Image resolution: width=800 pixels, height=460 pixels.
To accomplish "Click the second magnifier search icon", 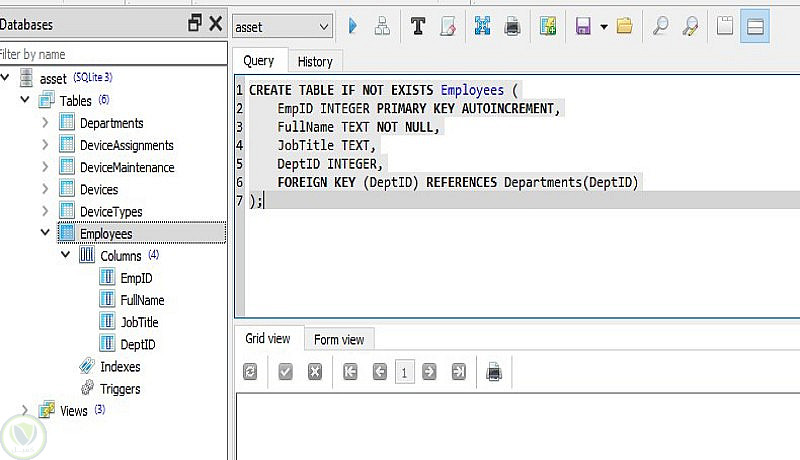I will tap(690, 25).
